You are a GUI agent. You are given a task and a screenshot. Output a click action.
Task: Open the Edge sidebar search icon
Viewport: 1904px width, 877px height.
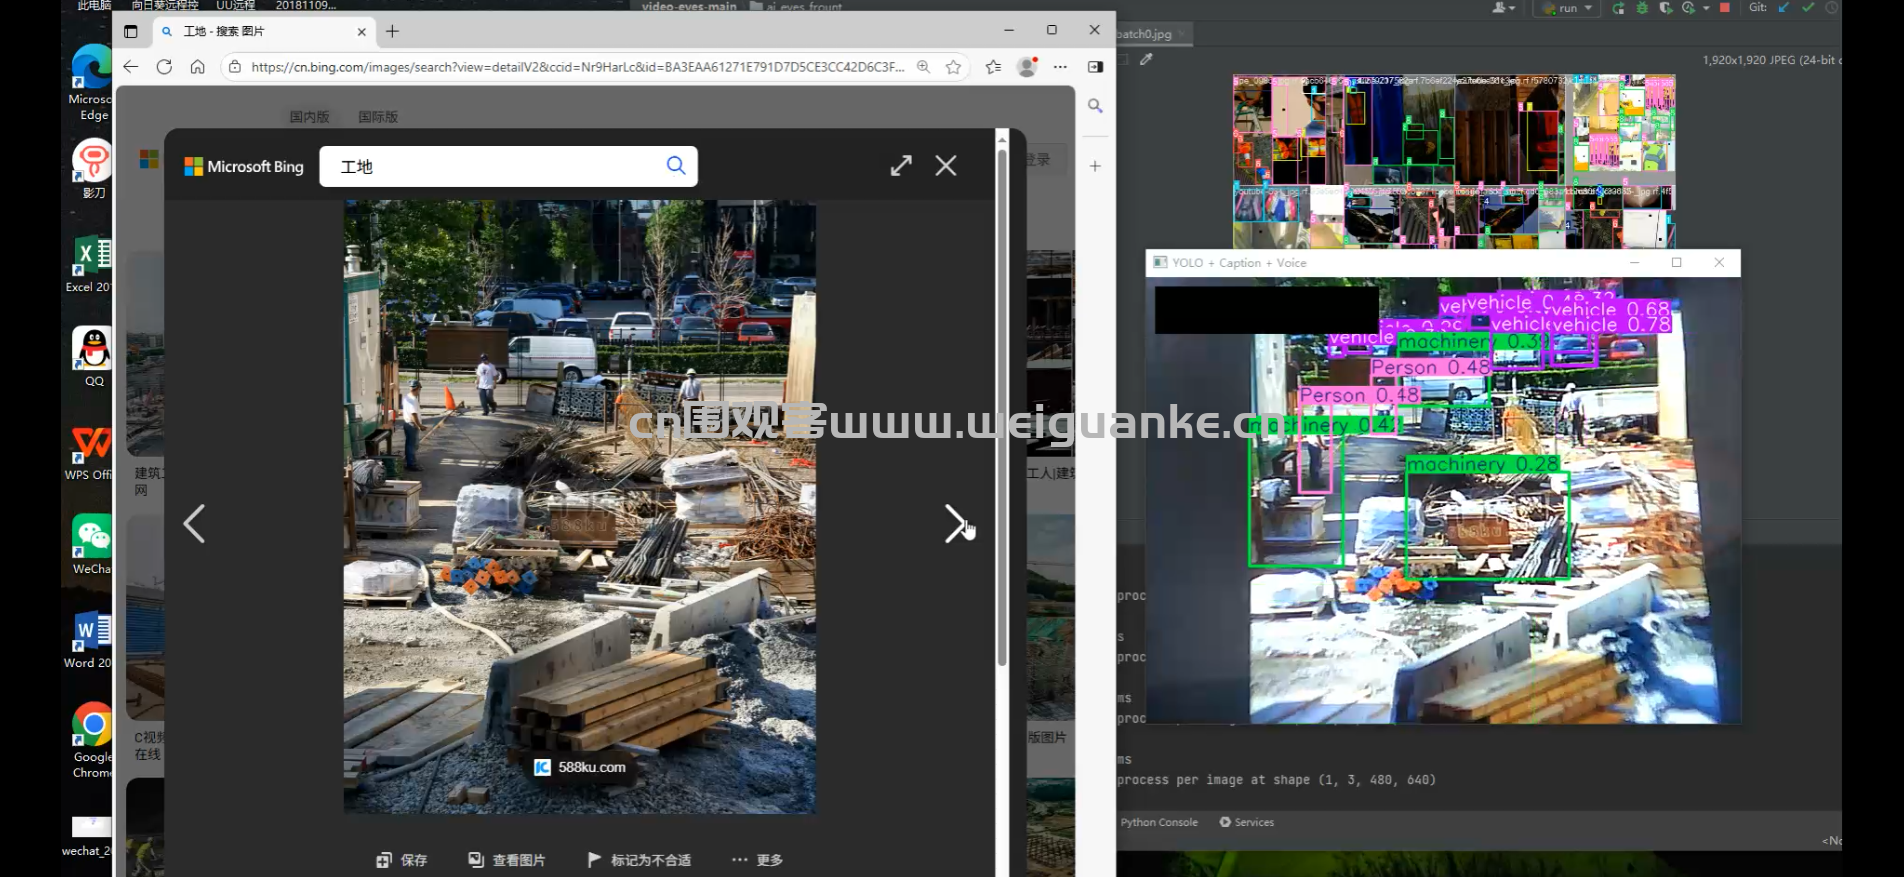[x=1095, y=106]
